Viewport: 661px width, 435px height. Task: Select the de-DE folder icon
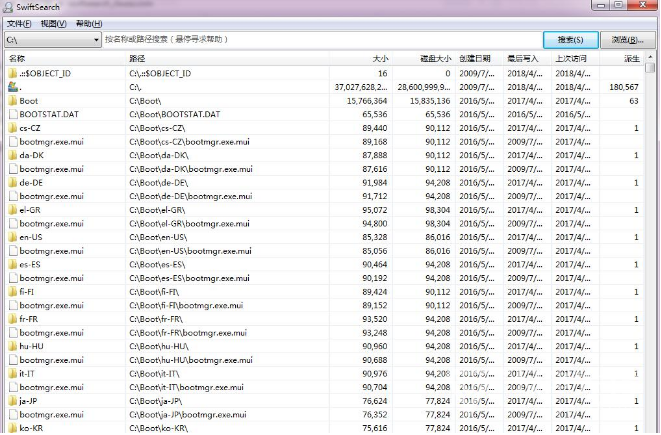coord(13,183)
